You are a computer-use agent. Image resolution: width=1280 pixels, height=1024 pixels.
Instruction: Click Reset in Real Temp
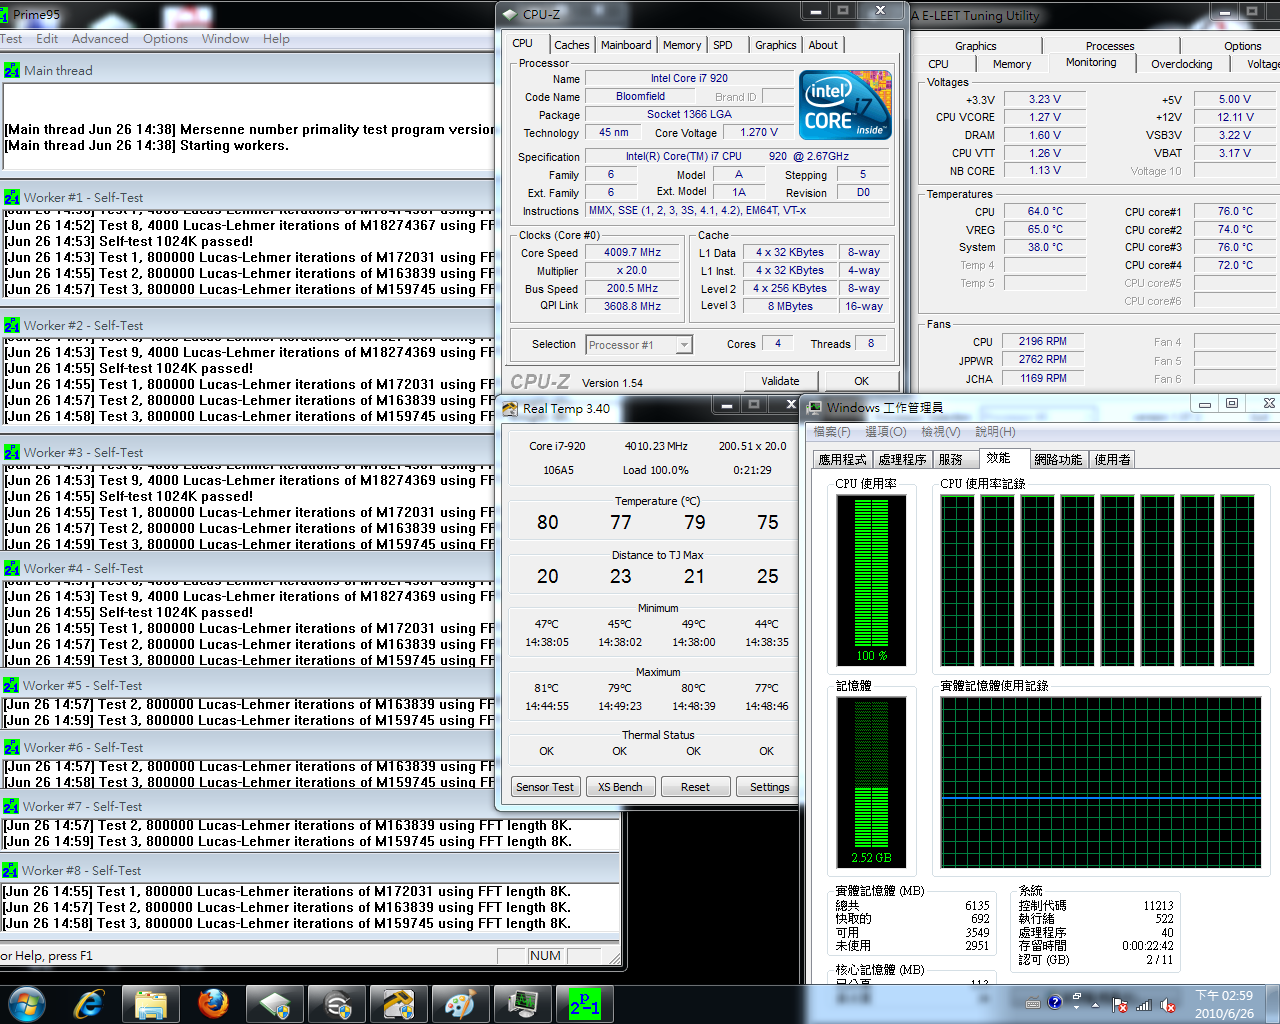coord(695,787)
